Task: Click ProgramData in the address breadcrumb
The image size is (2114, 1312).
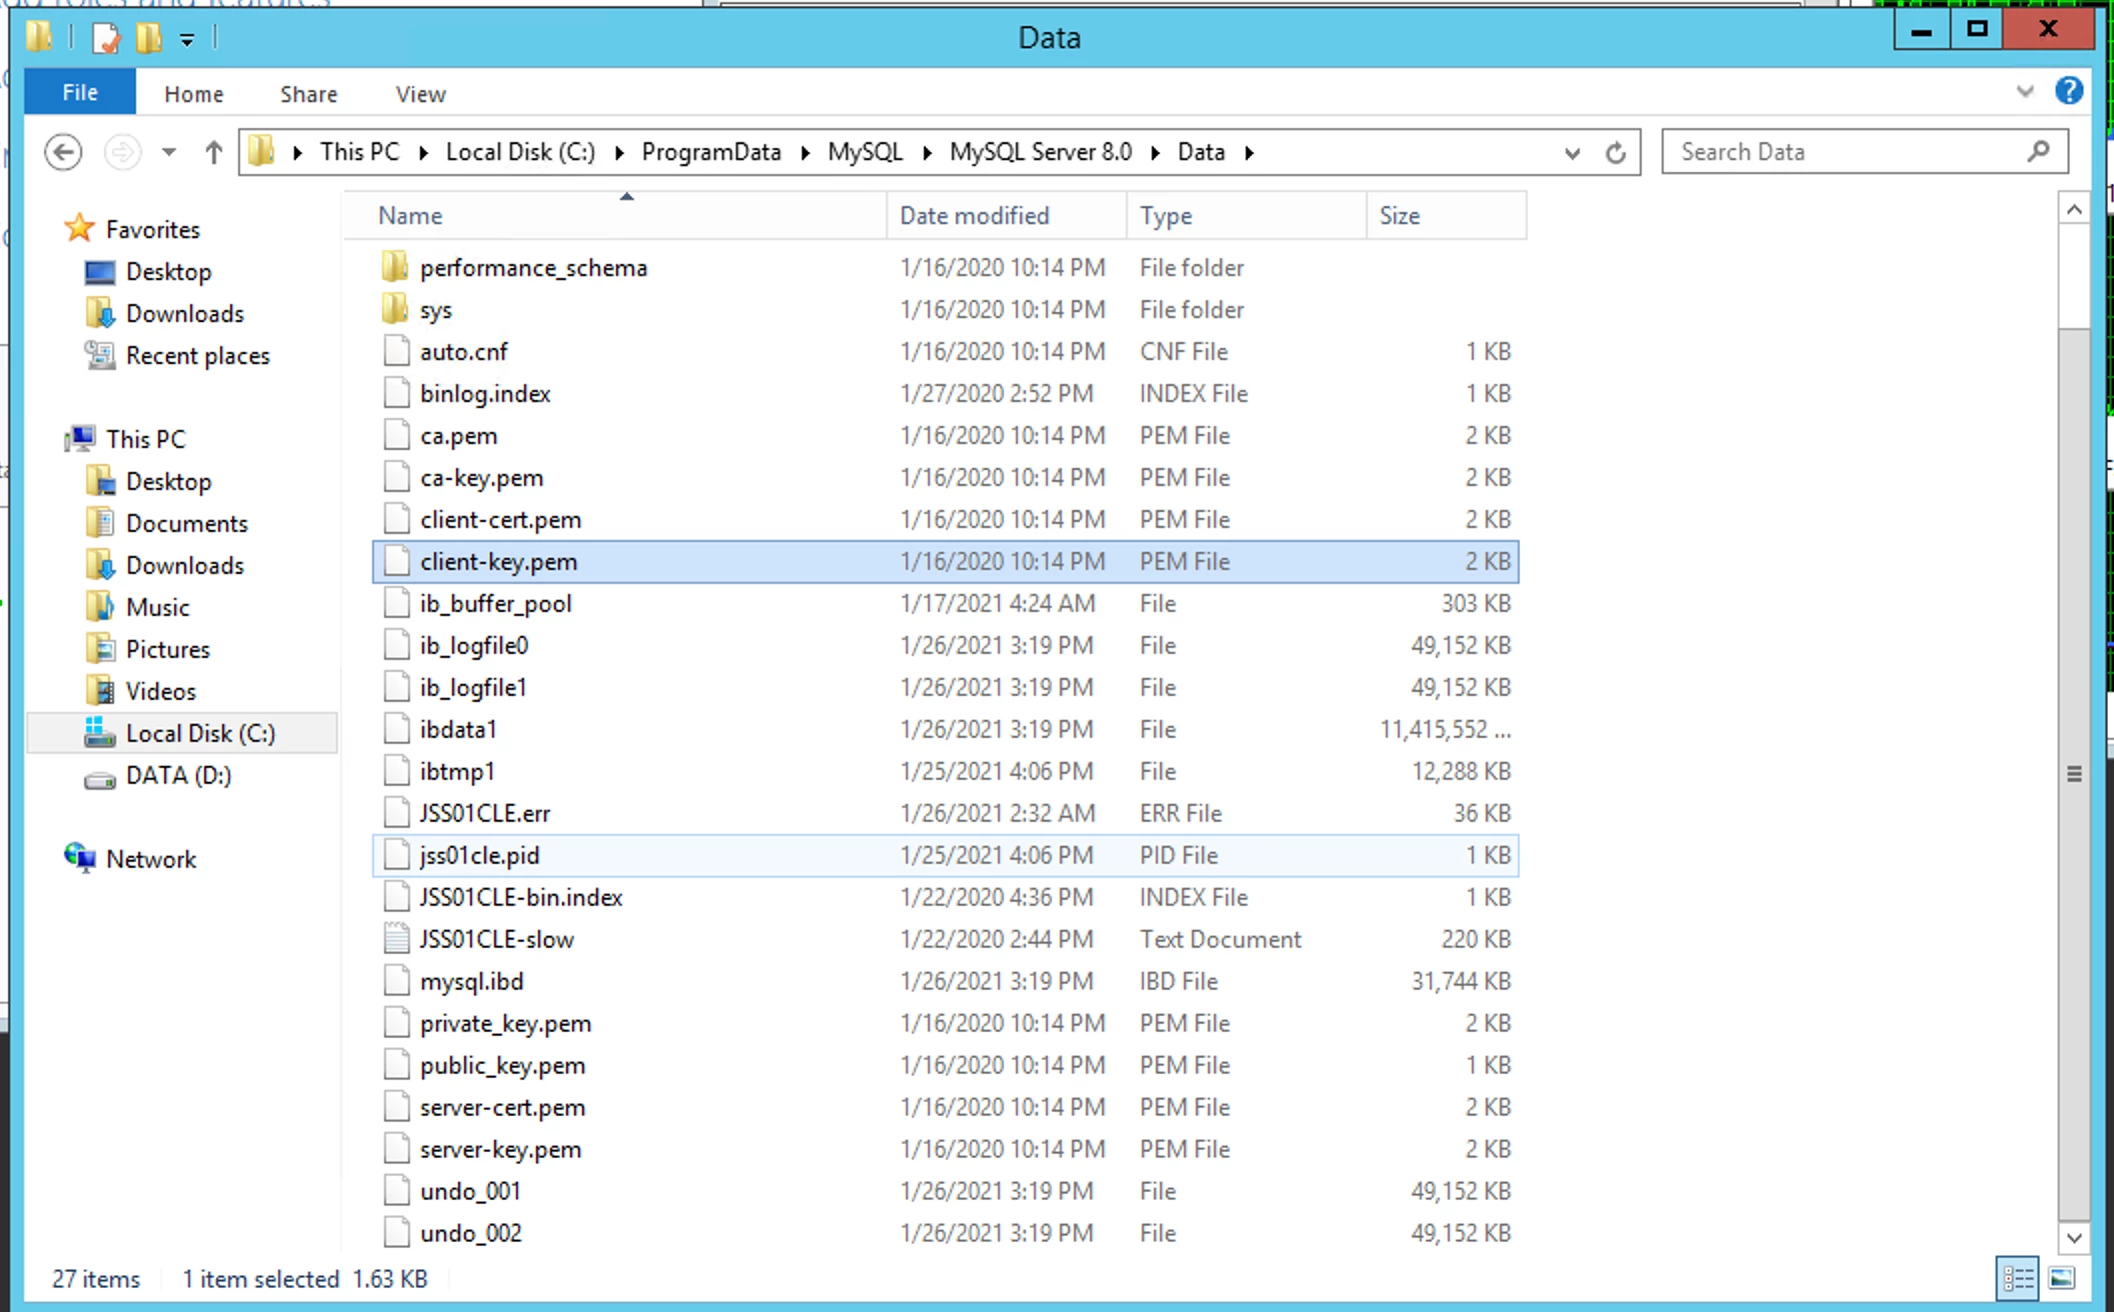Action: coord(711,152)
